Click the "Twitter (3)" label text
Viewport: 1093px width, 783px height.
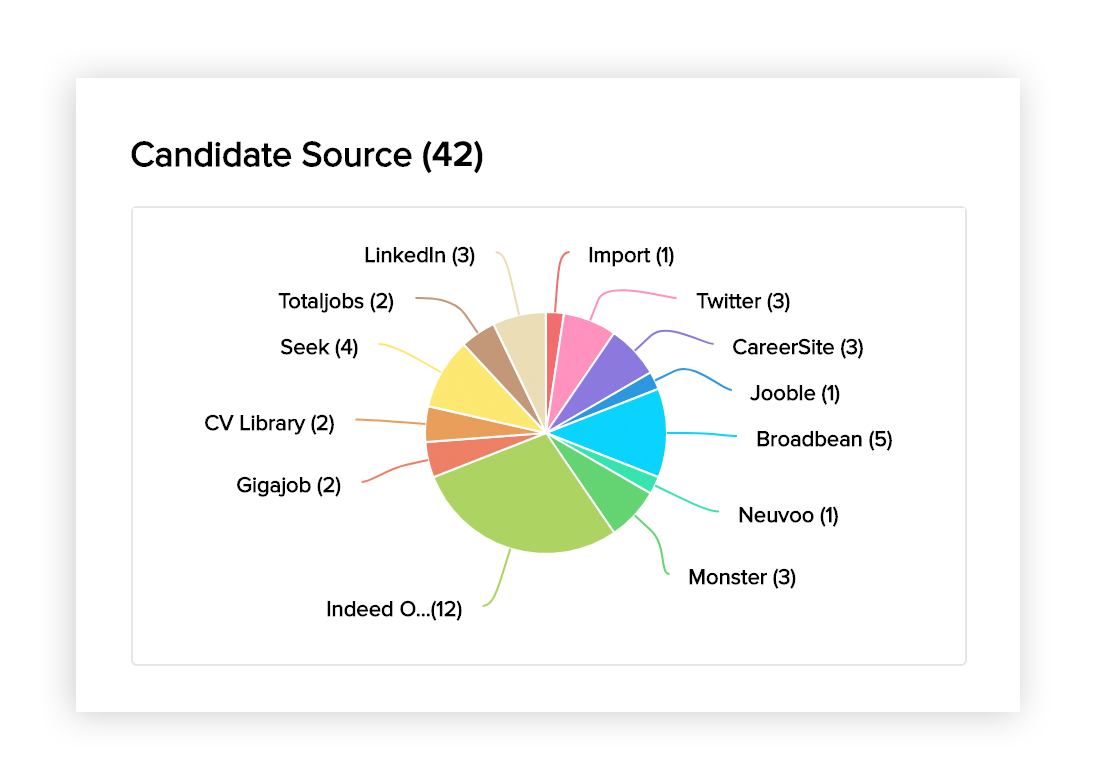point(743,301)
